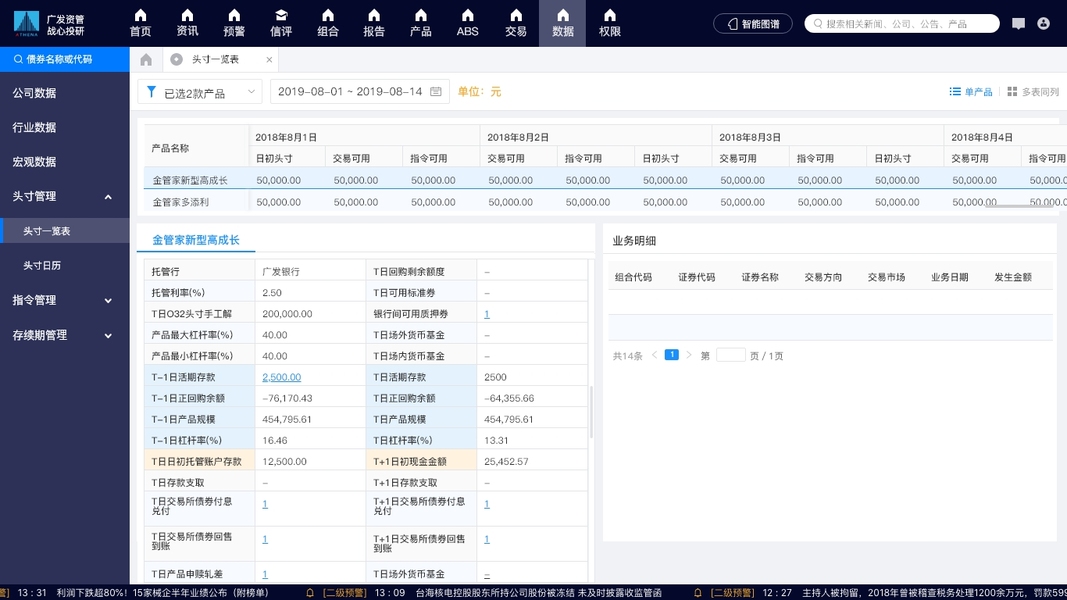1067x600 pixels.
Task: Click the T+1日初现金金额 value 25,452.57
Action: click(x=506, y=461)
